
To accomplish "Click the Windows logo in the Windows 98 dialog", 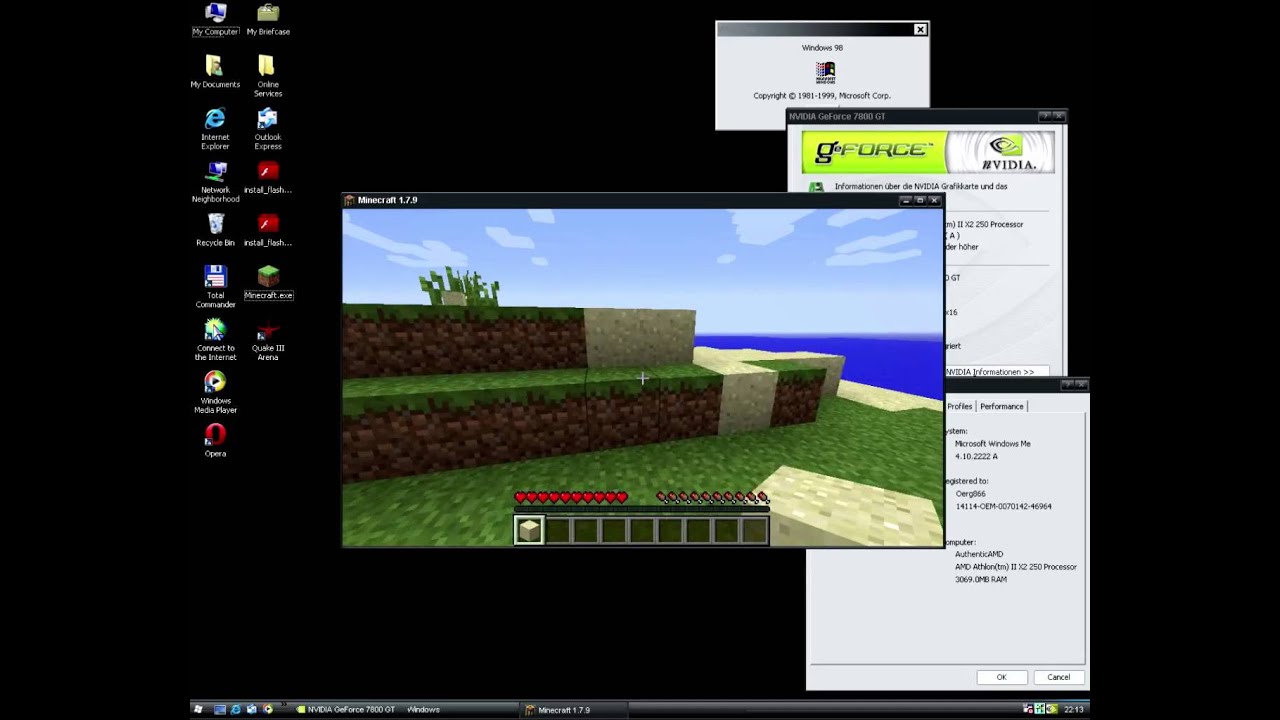I will pyautogui.click(x=825, y=71).
